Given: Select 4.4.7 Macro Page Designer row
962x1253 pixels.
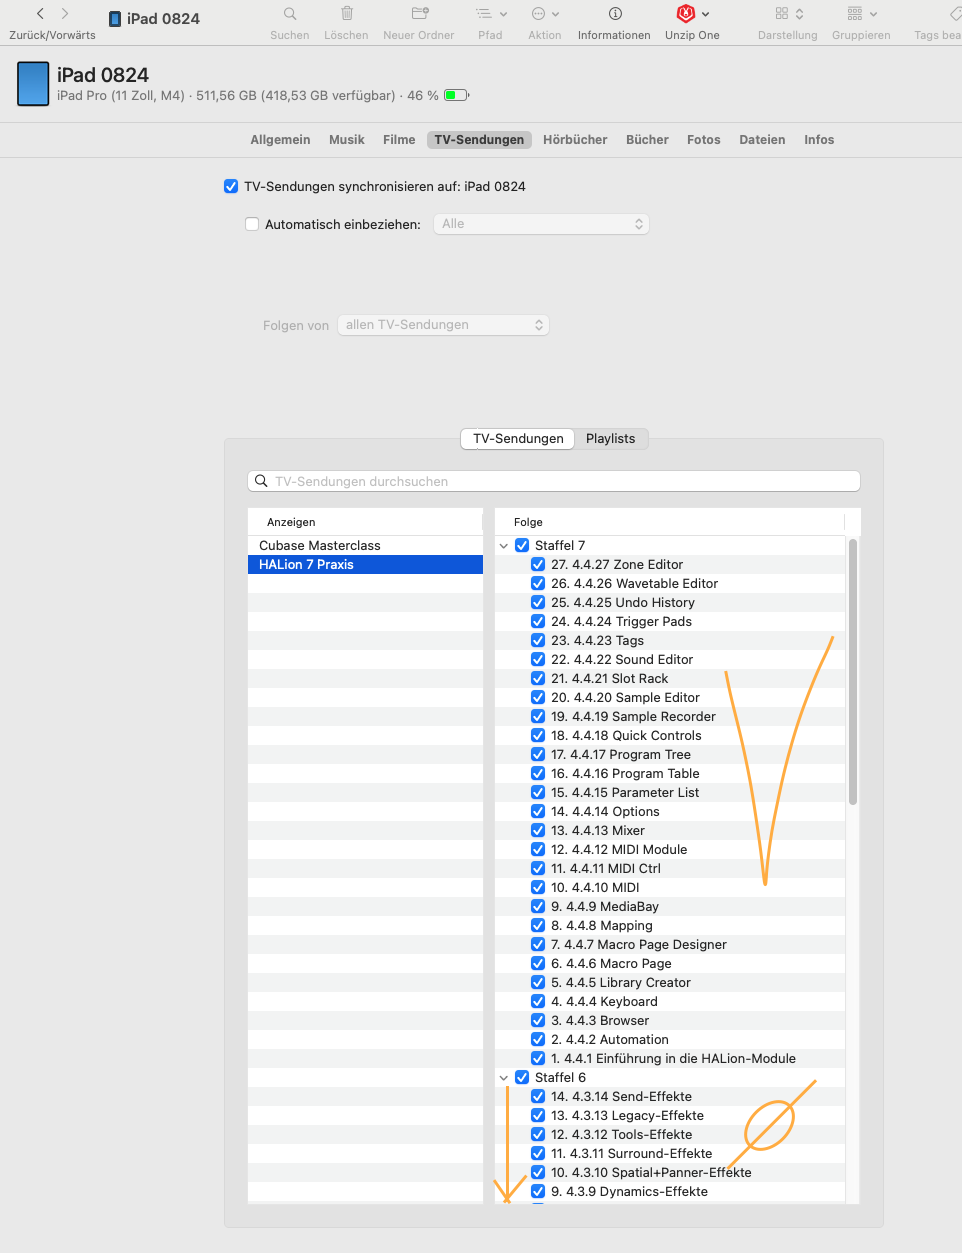Looking at the screenshot, I should [x=670, y=944].
